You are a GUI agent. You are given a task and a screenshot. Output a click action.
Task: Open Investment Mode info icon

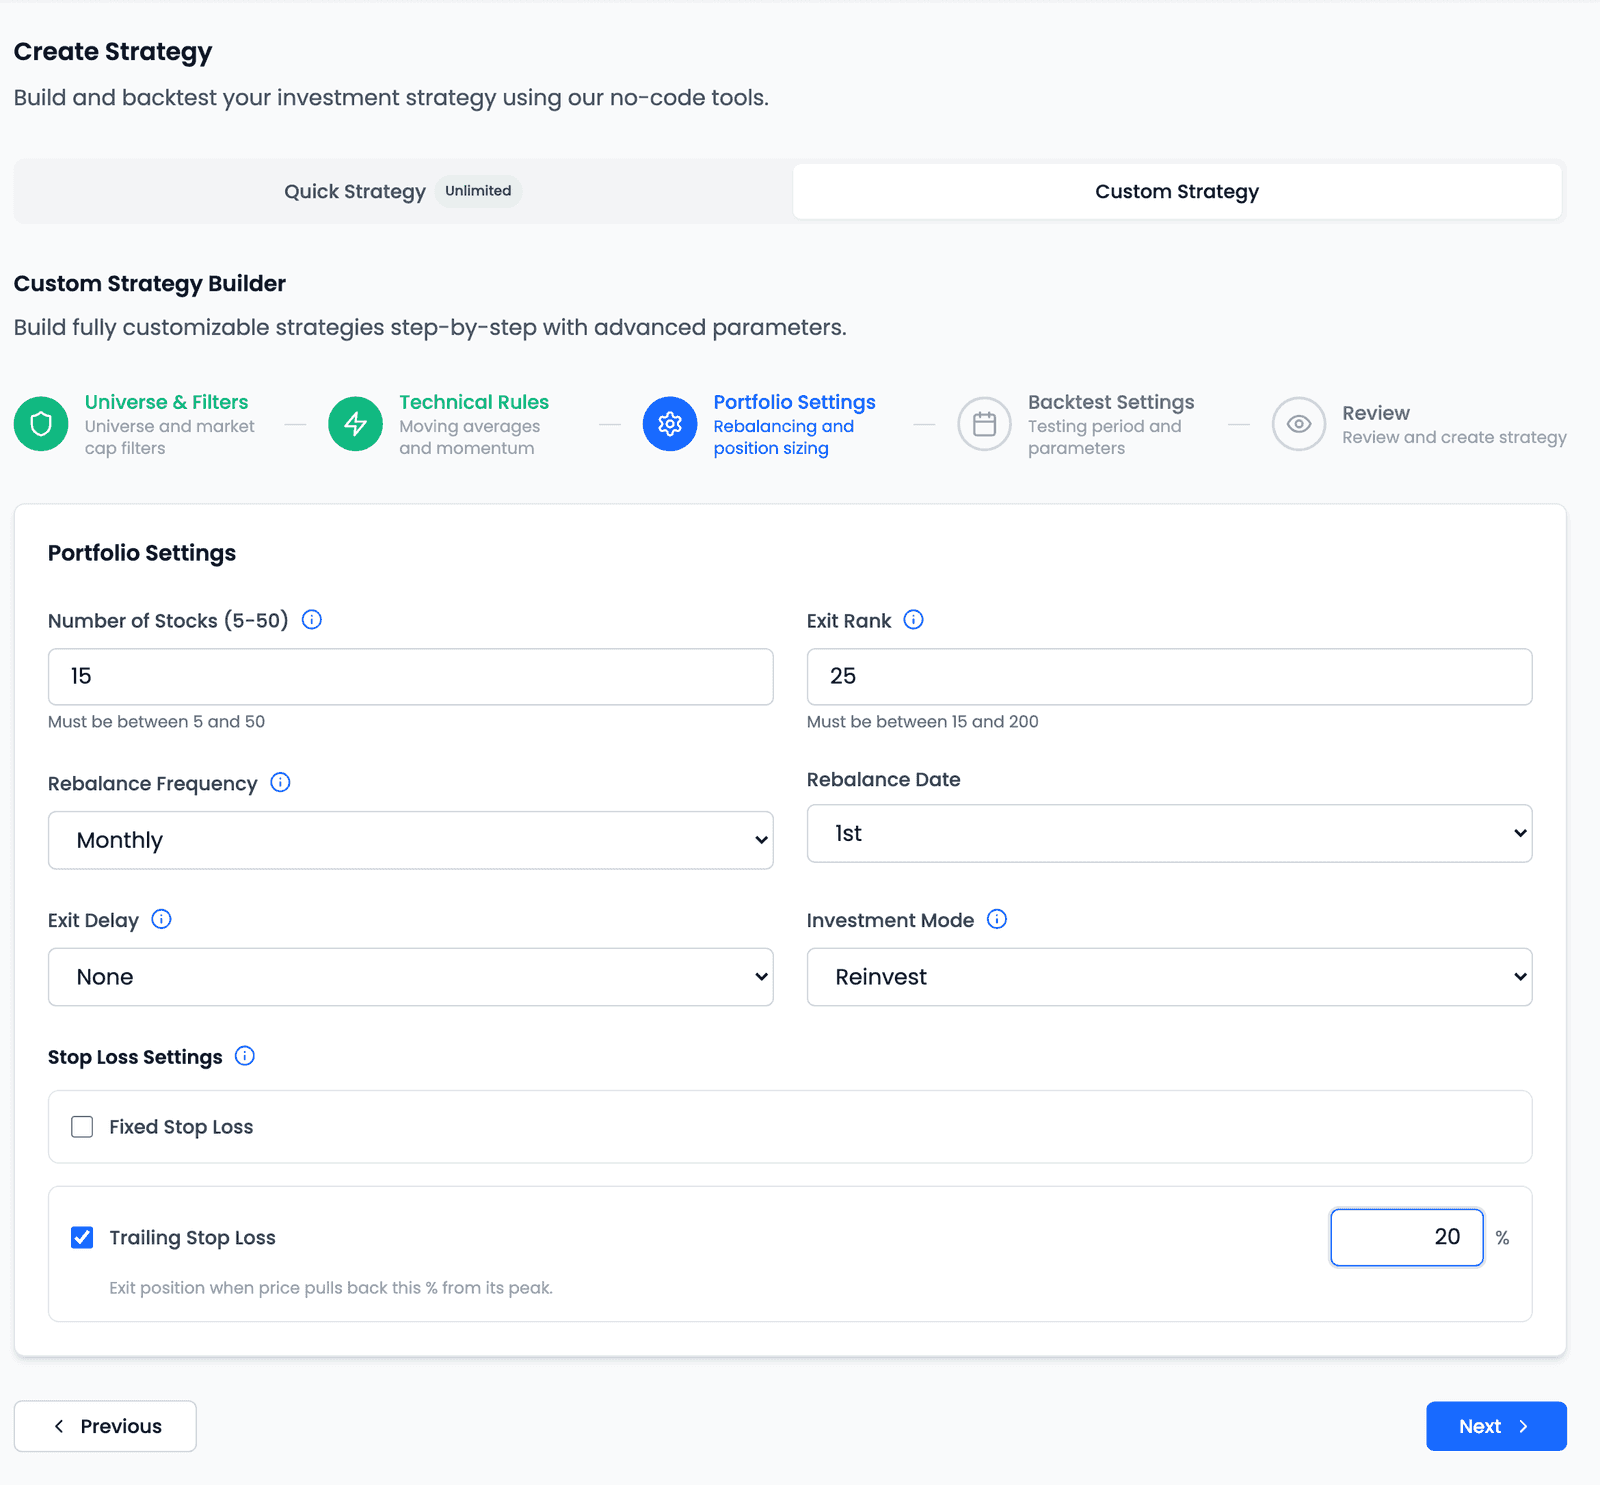(997, 920)
